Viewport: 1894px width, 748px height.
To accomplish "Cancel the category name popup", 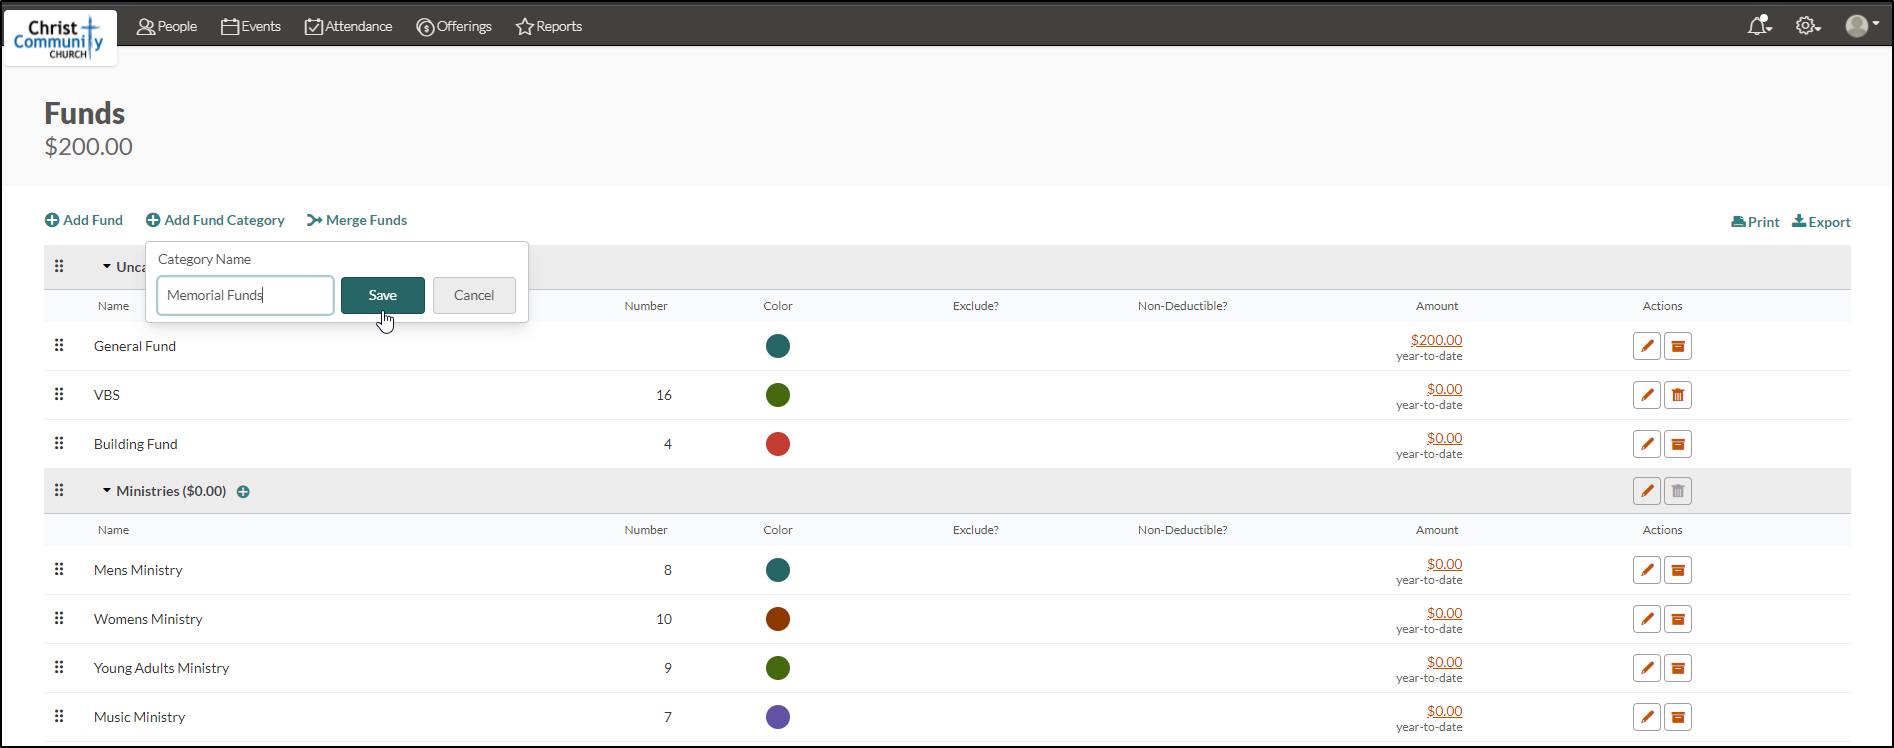I will coord(474,295).
